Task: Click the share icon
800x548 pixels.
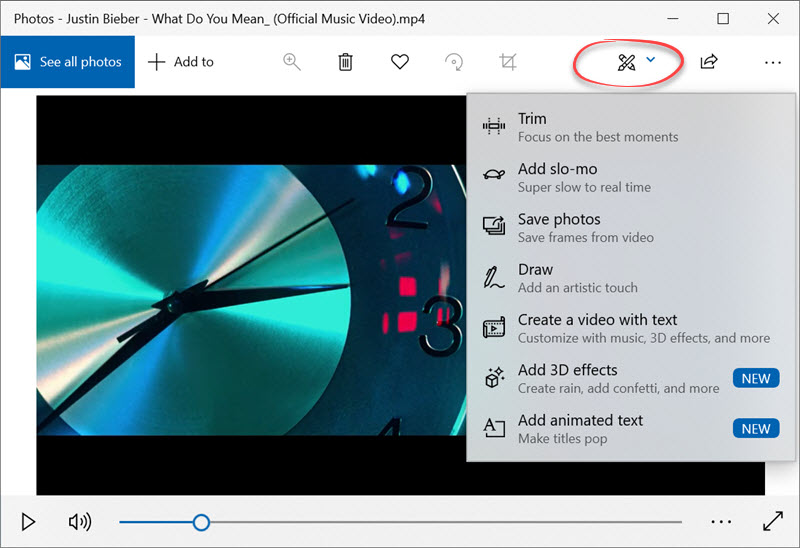Action: point(709,62)
